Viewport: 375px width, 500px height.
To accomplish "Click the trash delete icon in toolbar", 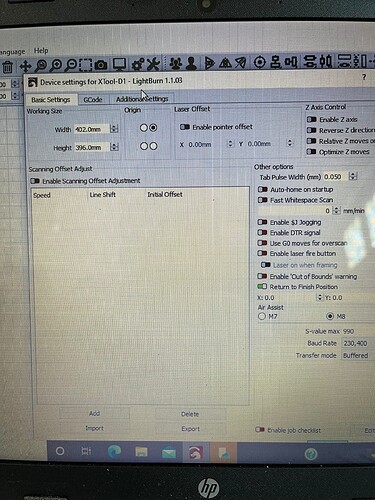I will coord(7,67).
